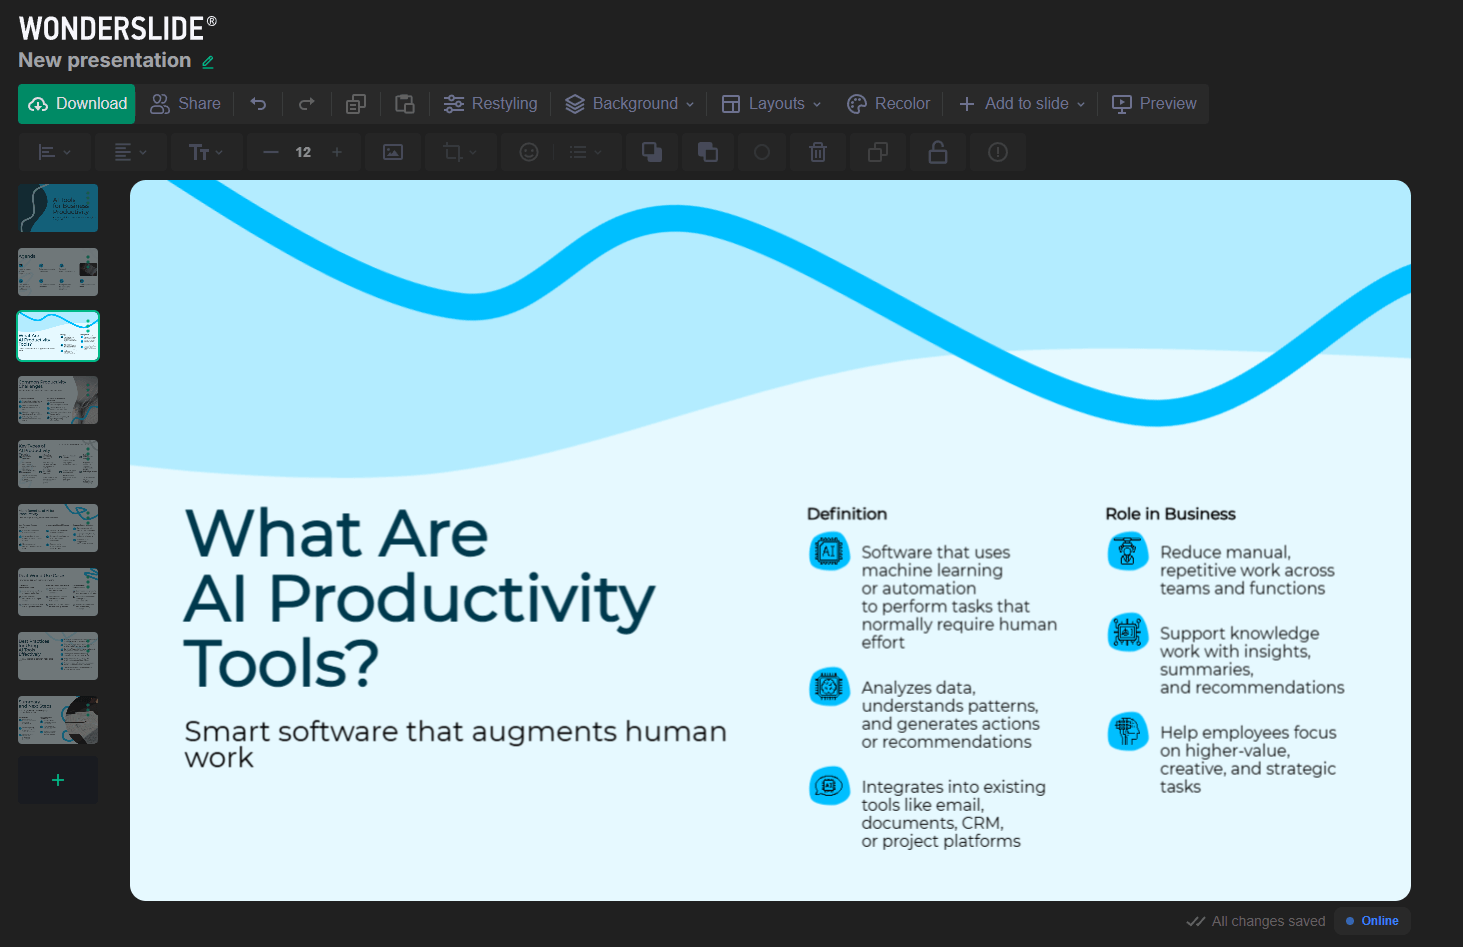The height and width of the screenshot is (947, 1463).
Task: Click the redo arrow icon
Action: click(307, 104)
